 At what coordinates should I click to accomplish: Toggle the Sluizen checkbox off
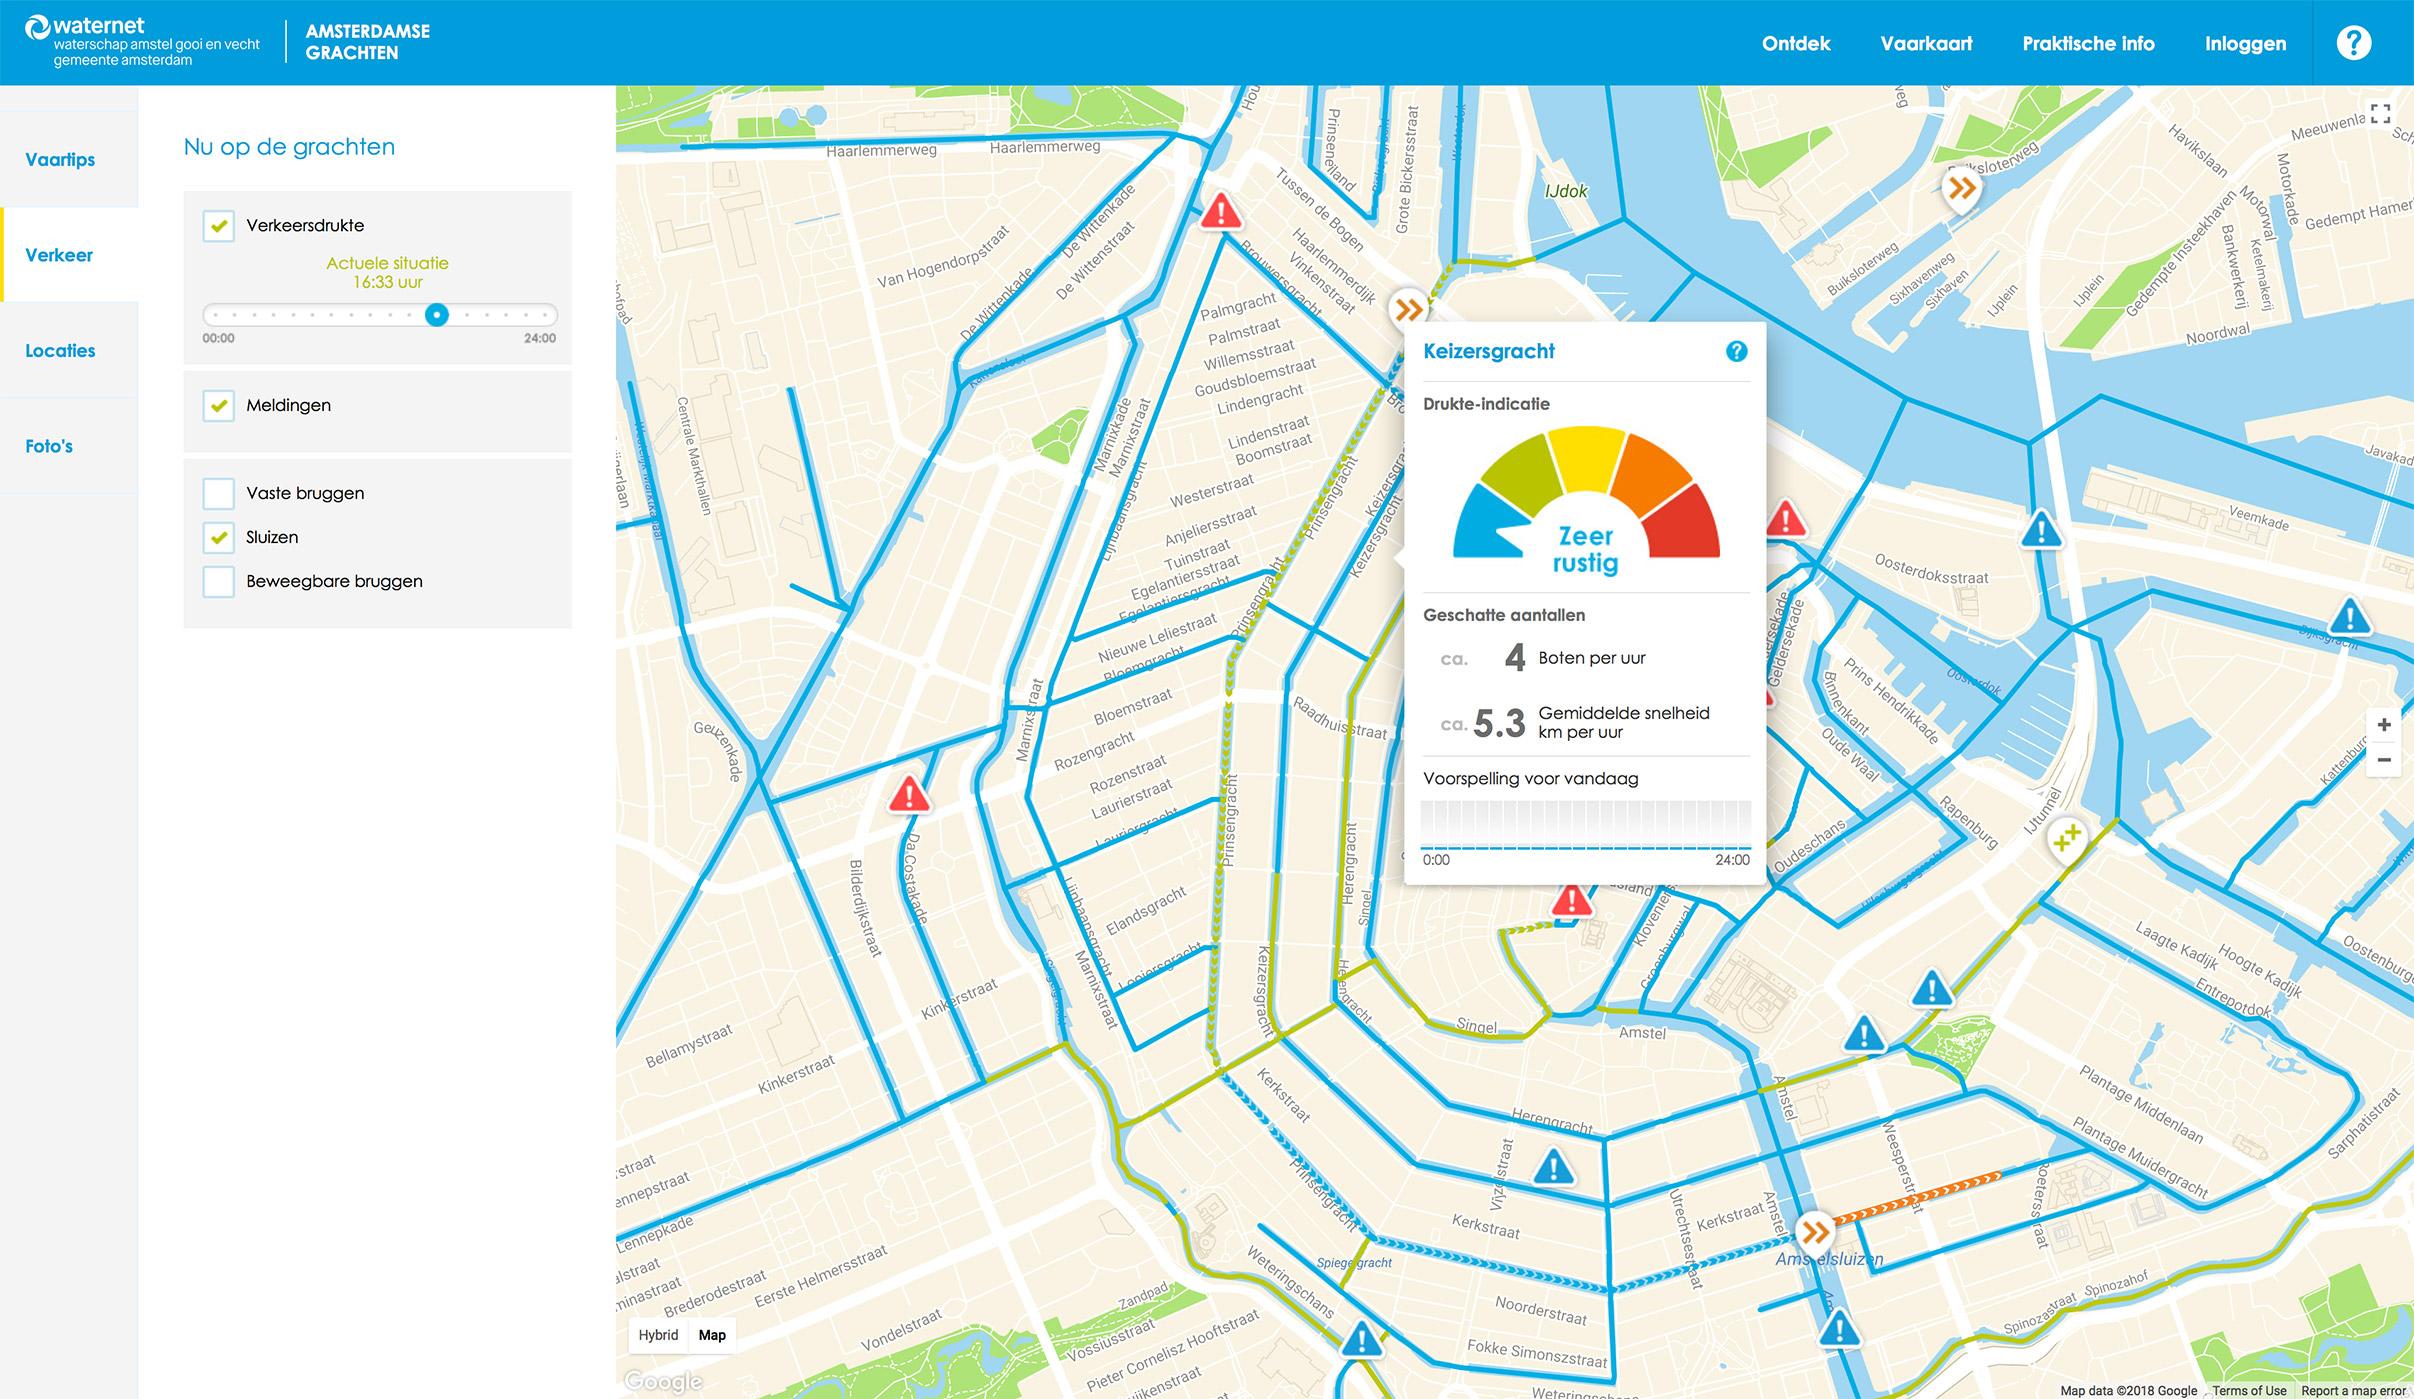coord(218,537)
